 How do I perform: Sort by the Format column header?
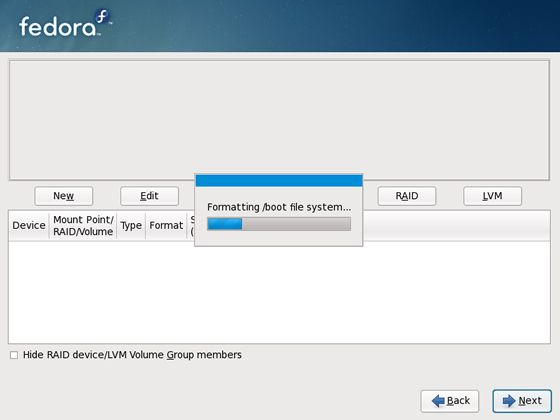pos(166,225)
